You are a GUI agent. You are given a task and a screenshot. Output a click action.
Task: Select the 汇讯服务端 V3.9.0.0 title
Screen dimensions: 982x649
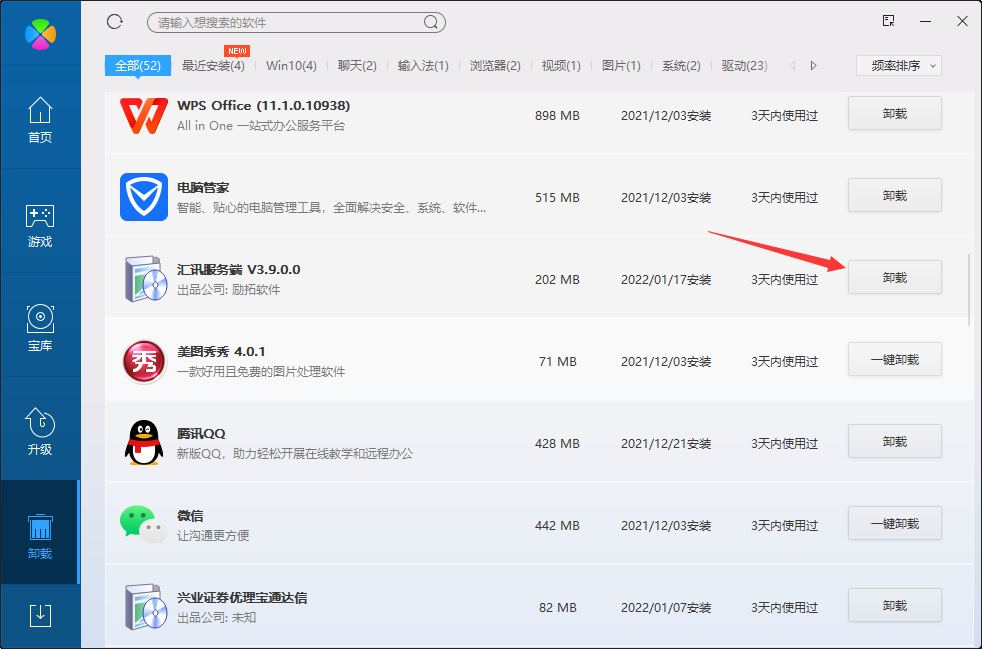239,269
